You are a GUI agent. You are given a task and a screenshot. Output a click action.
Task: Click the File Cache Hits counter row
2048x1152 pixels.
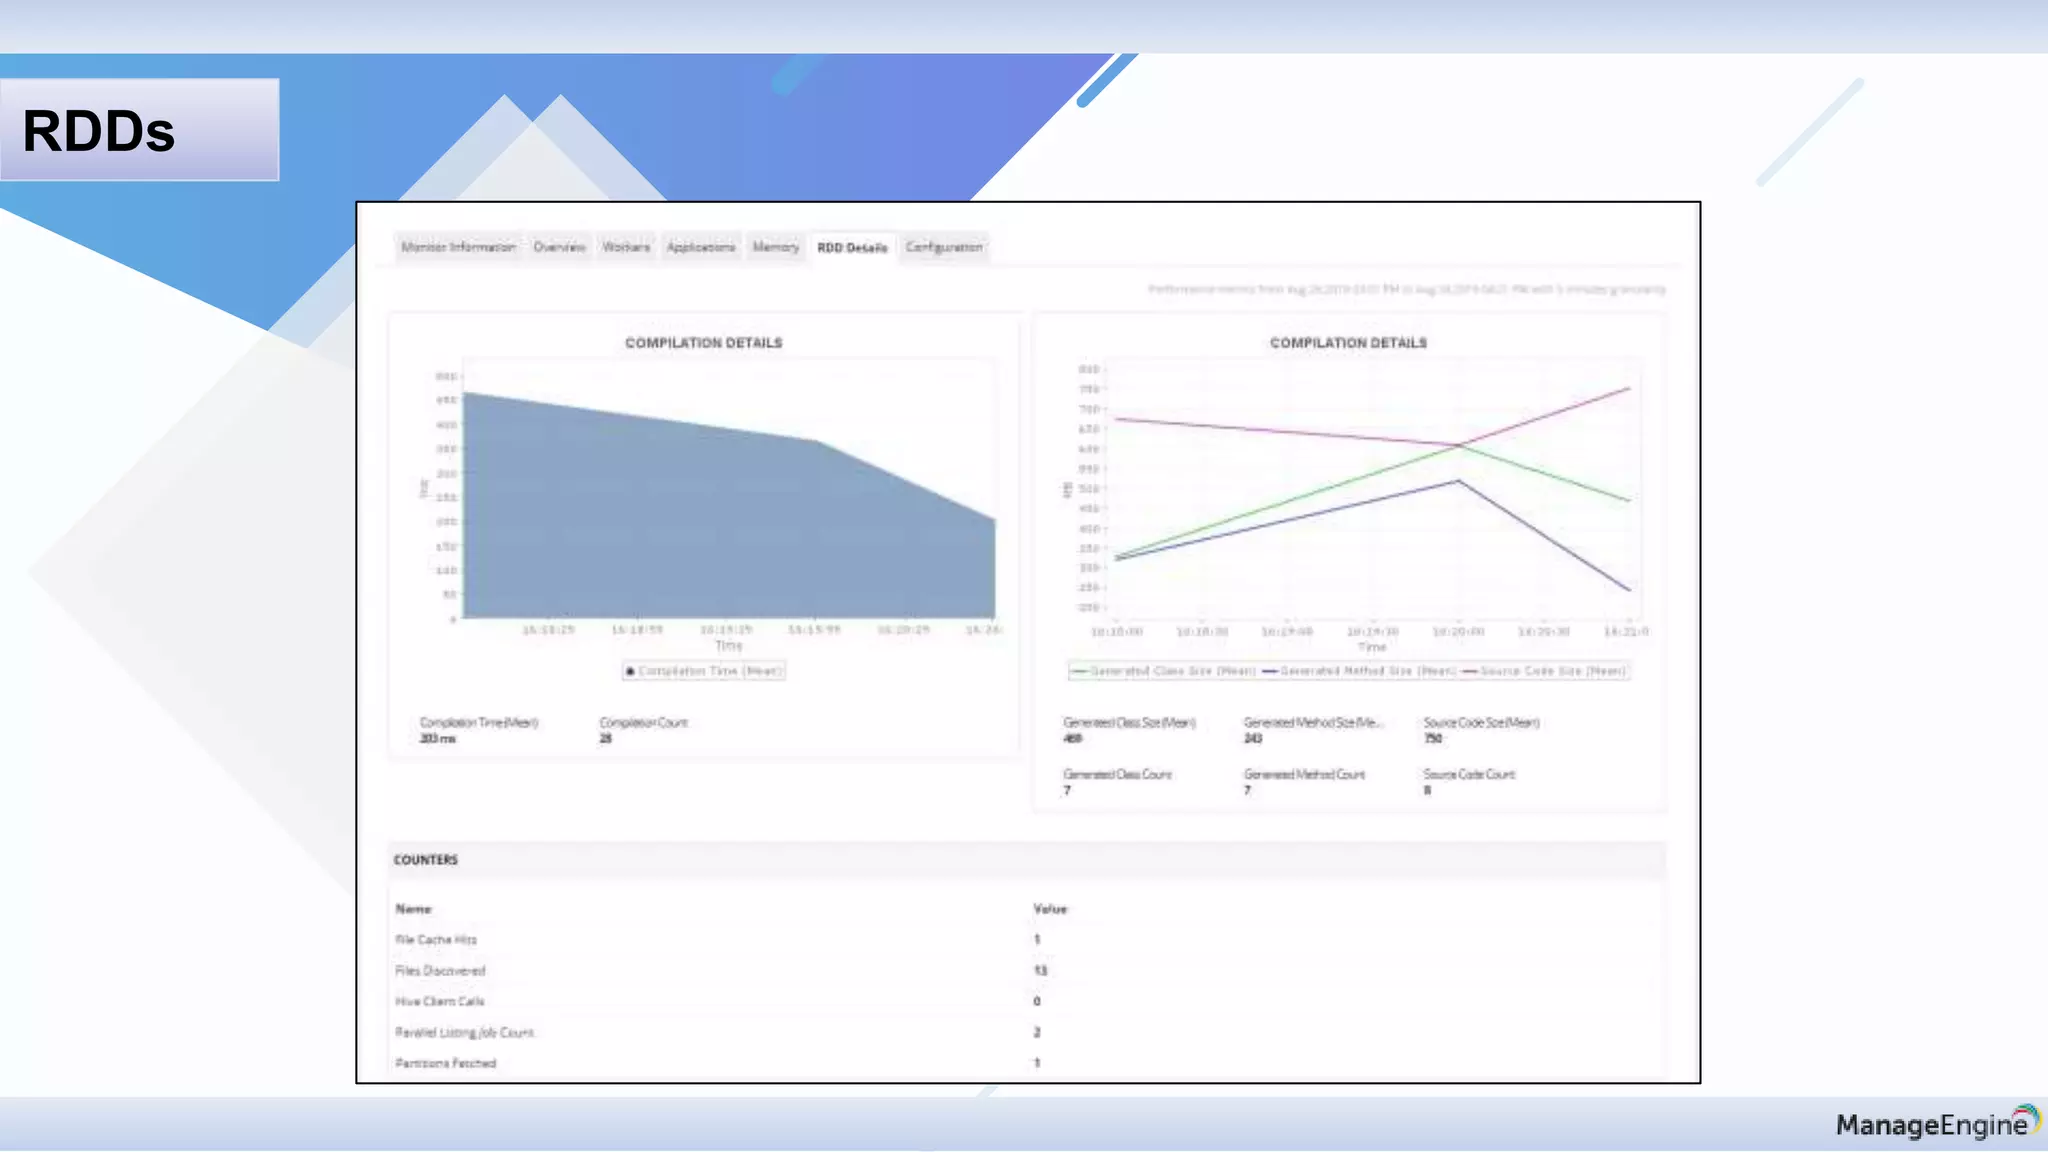tap(436, 940)
